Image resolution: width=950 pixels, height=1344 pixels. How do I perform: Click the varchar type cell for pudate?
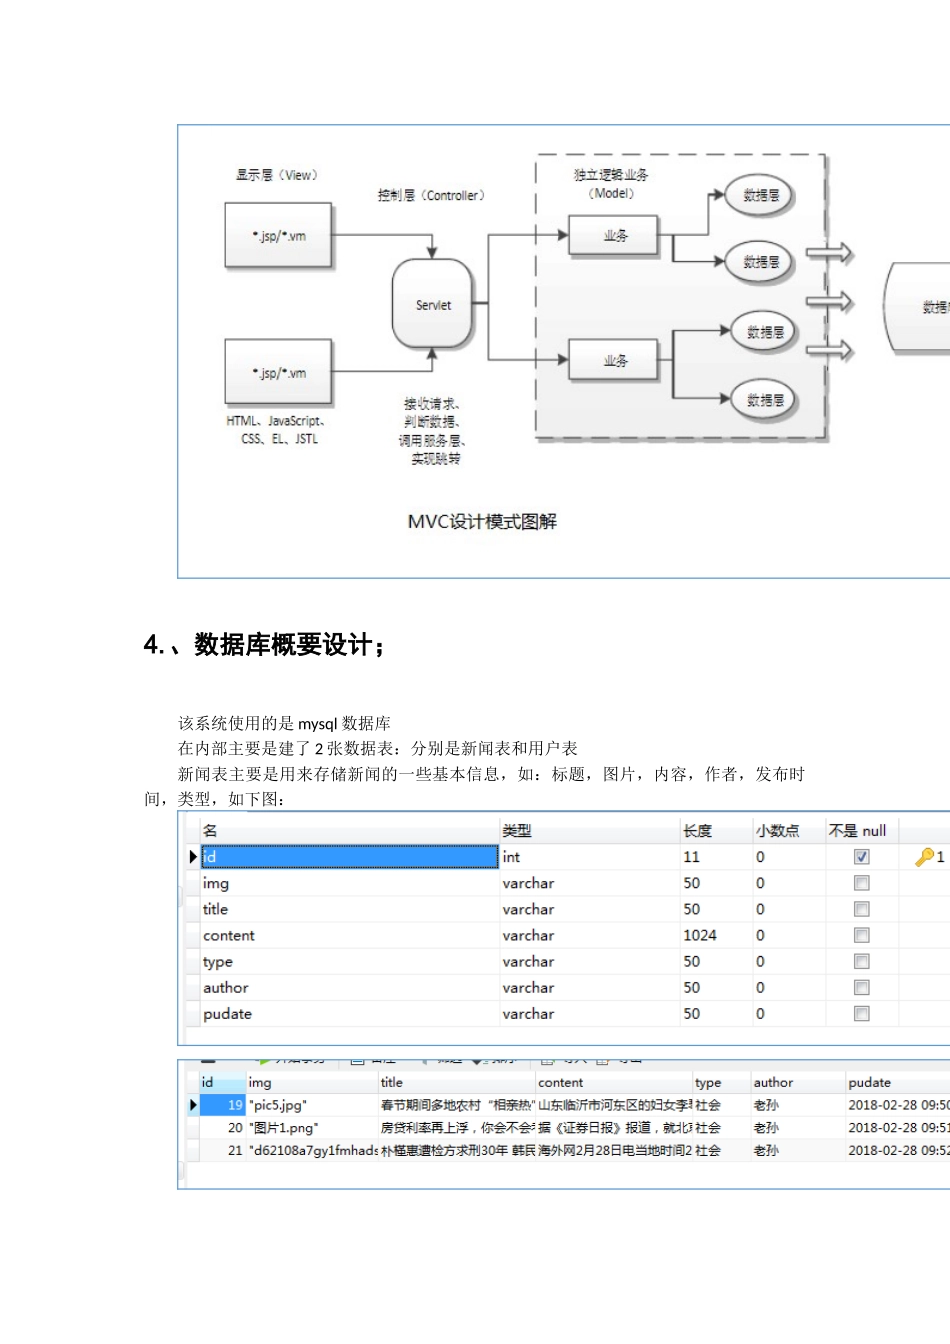pos(589,1013)
